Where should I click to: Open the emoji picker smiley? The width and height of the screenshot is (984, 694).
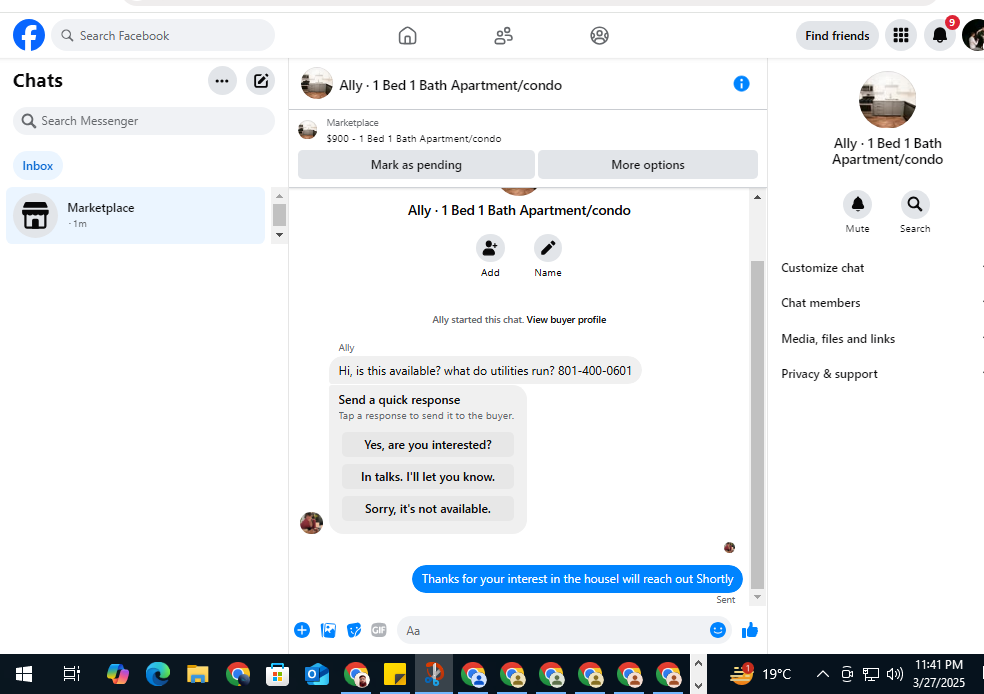718,630
